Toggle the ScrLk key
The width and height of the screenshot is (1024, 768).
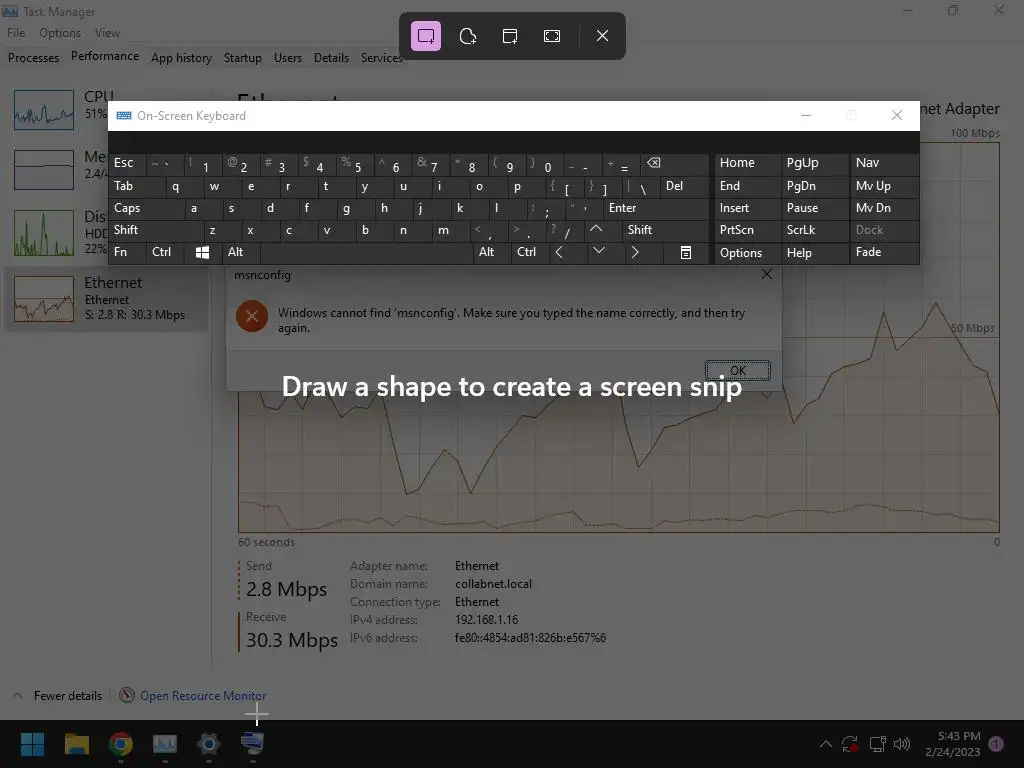pos(814,230)
